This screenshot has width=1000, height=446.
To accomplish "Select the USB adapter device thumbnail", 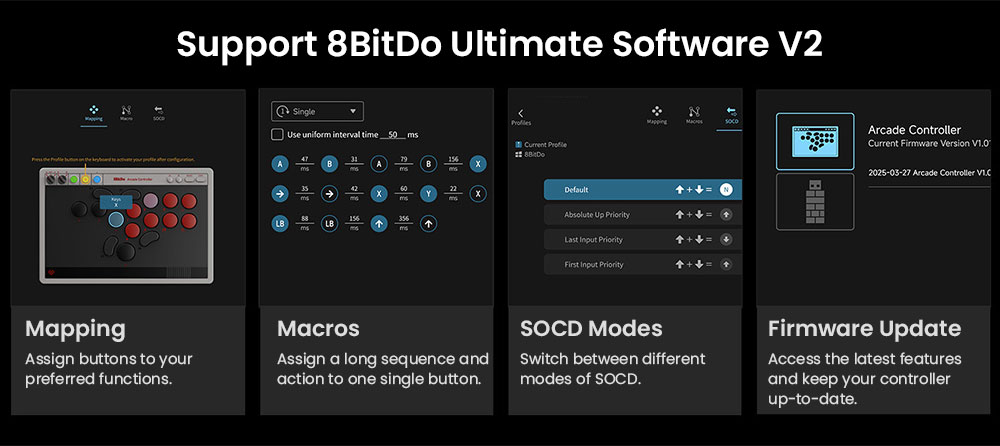I will [x=815, y=203].
